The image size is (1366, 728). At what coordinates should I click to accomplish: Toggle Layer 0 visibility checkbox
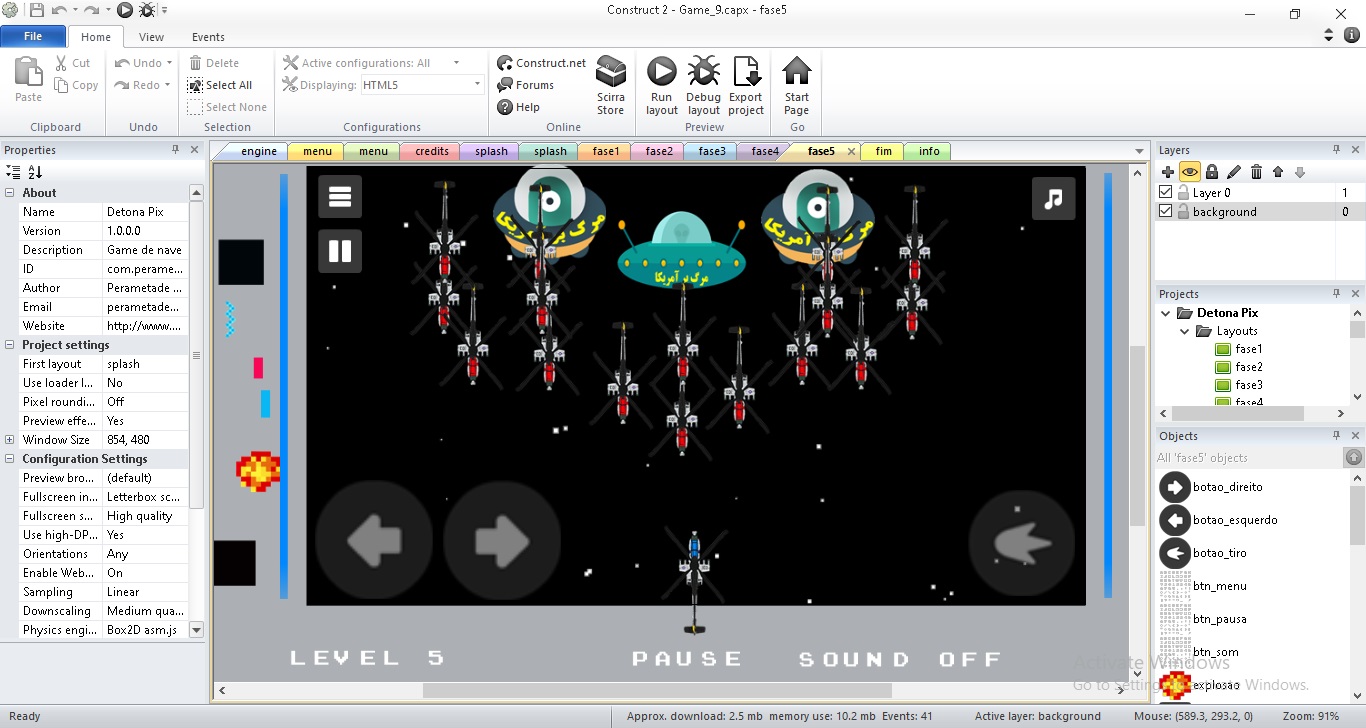click(1165, 192)
